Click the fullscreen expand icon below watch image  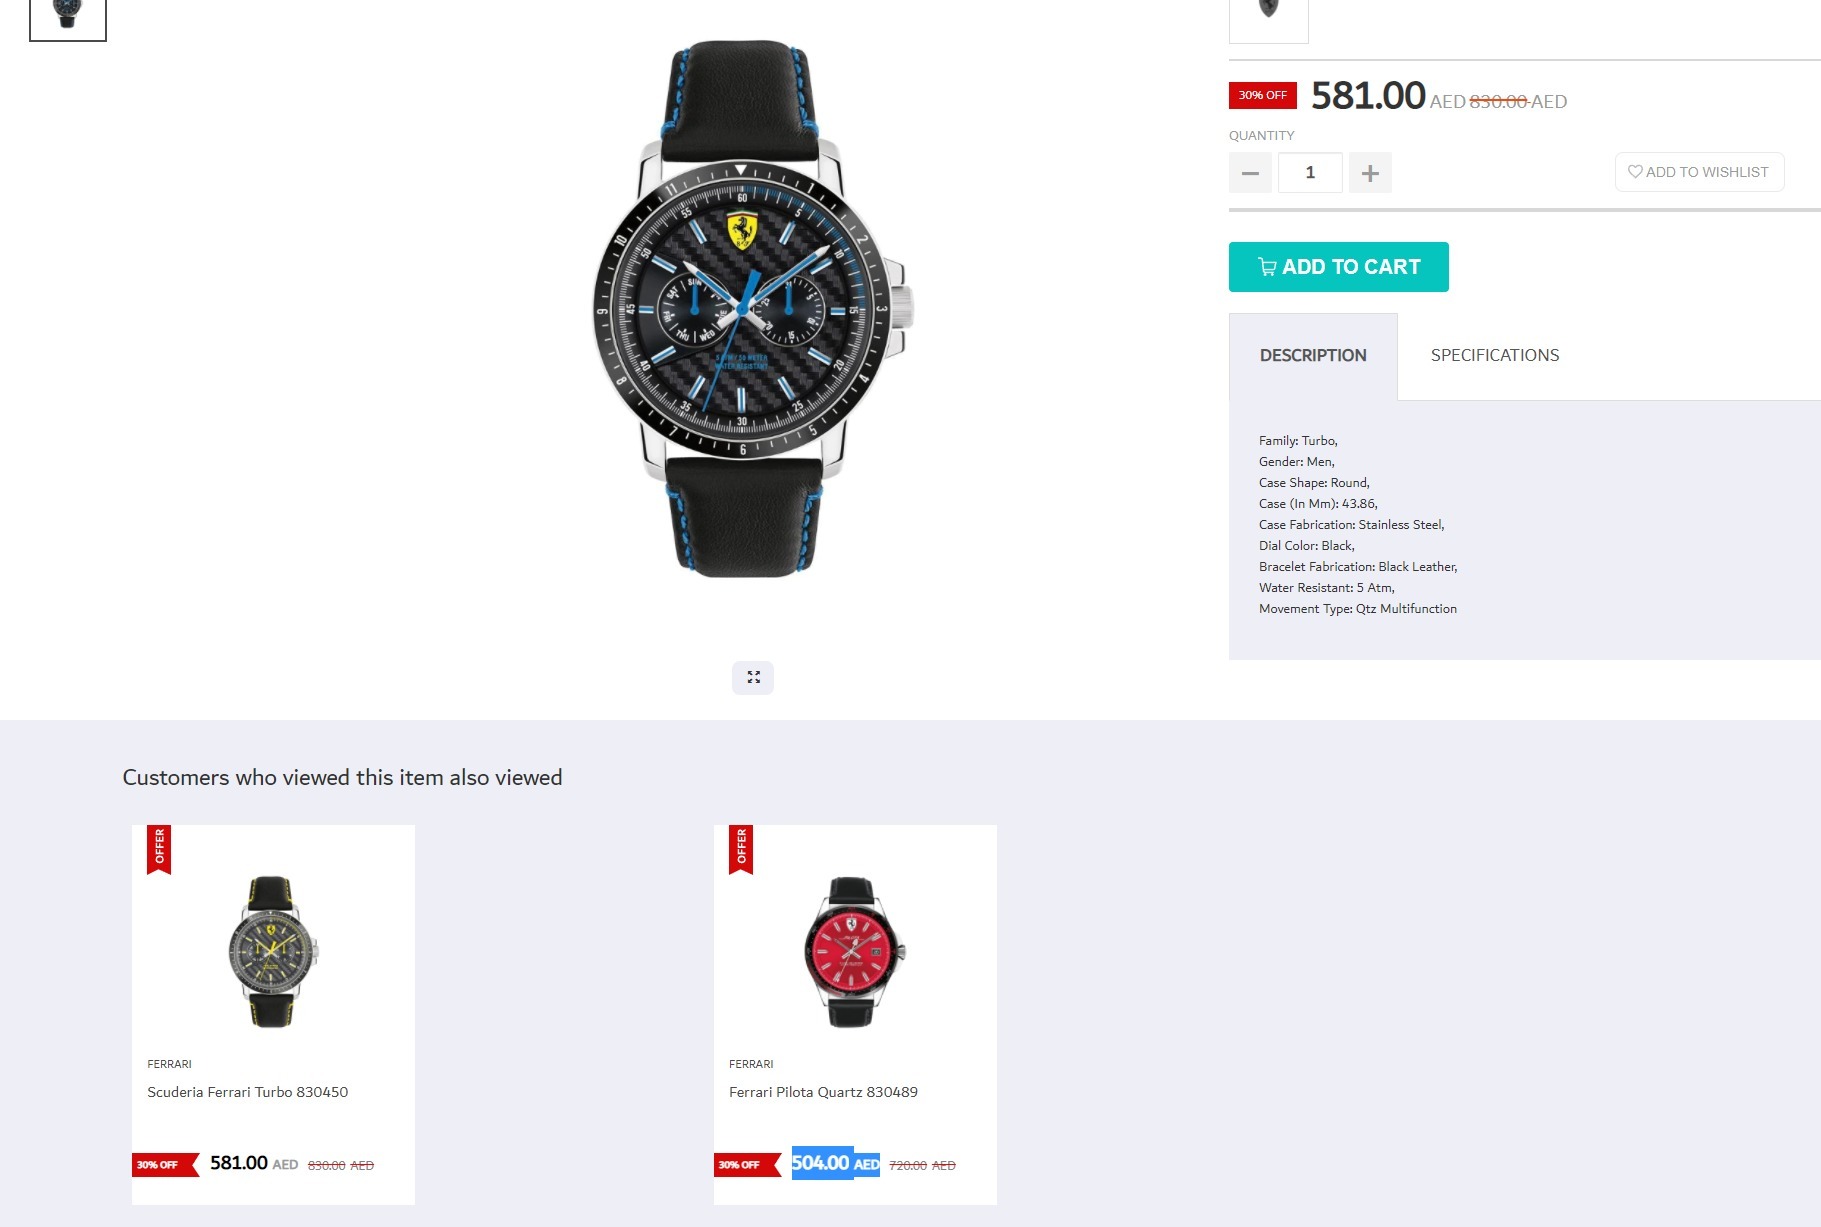pos(753,677)
